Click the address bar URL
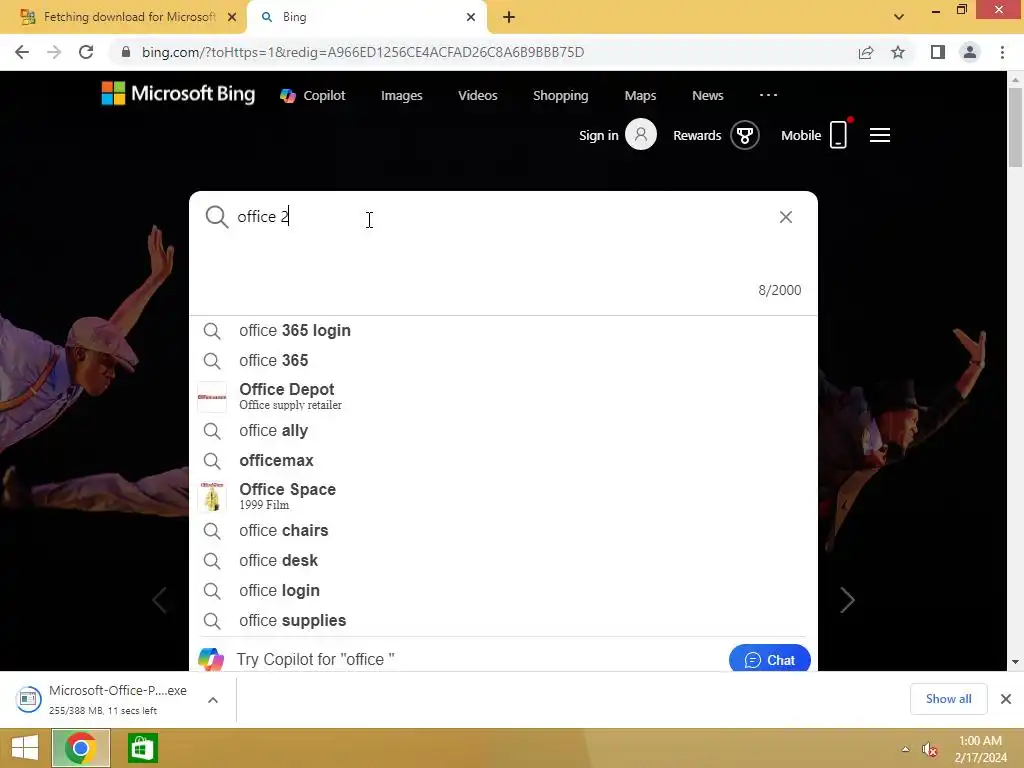 363,52
